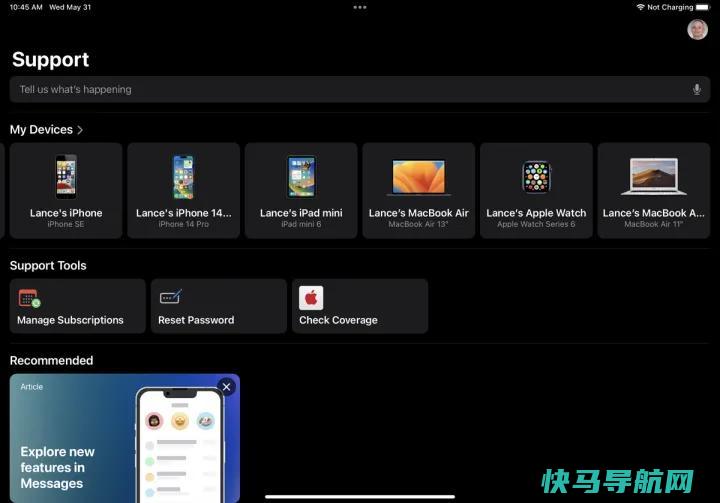Open the Reset Password tool
This screenshot has width=720, height=503.
coord(219,306)
